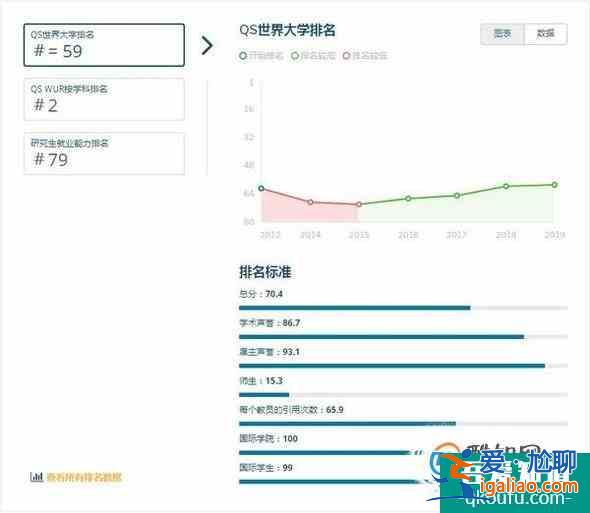Click the 学术声誉 86.7 progress bar

(403, 337)
